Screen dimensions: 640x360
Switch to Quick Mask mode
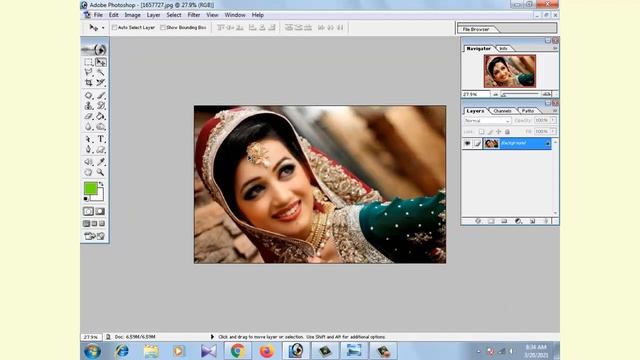tap(100, 211)
